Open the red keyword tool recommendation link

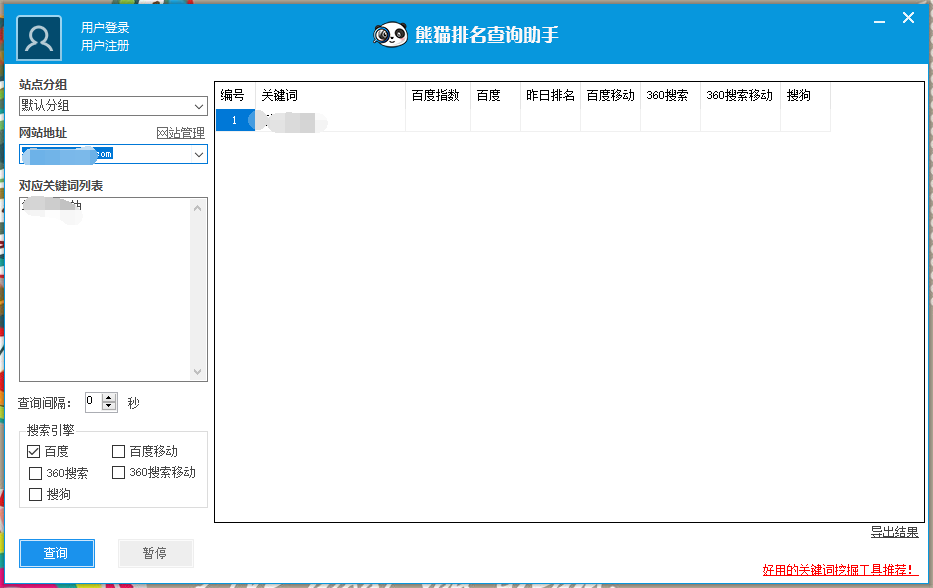(x=840, y=570)
